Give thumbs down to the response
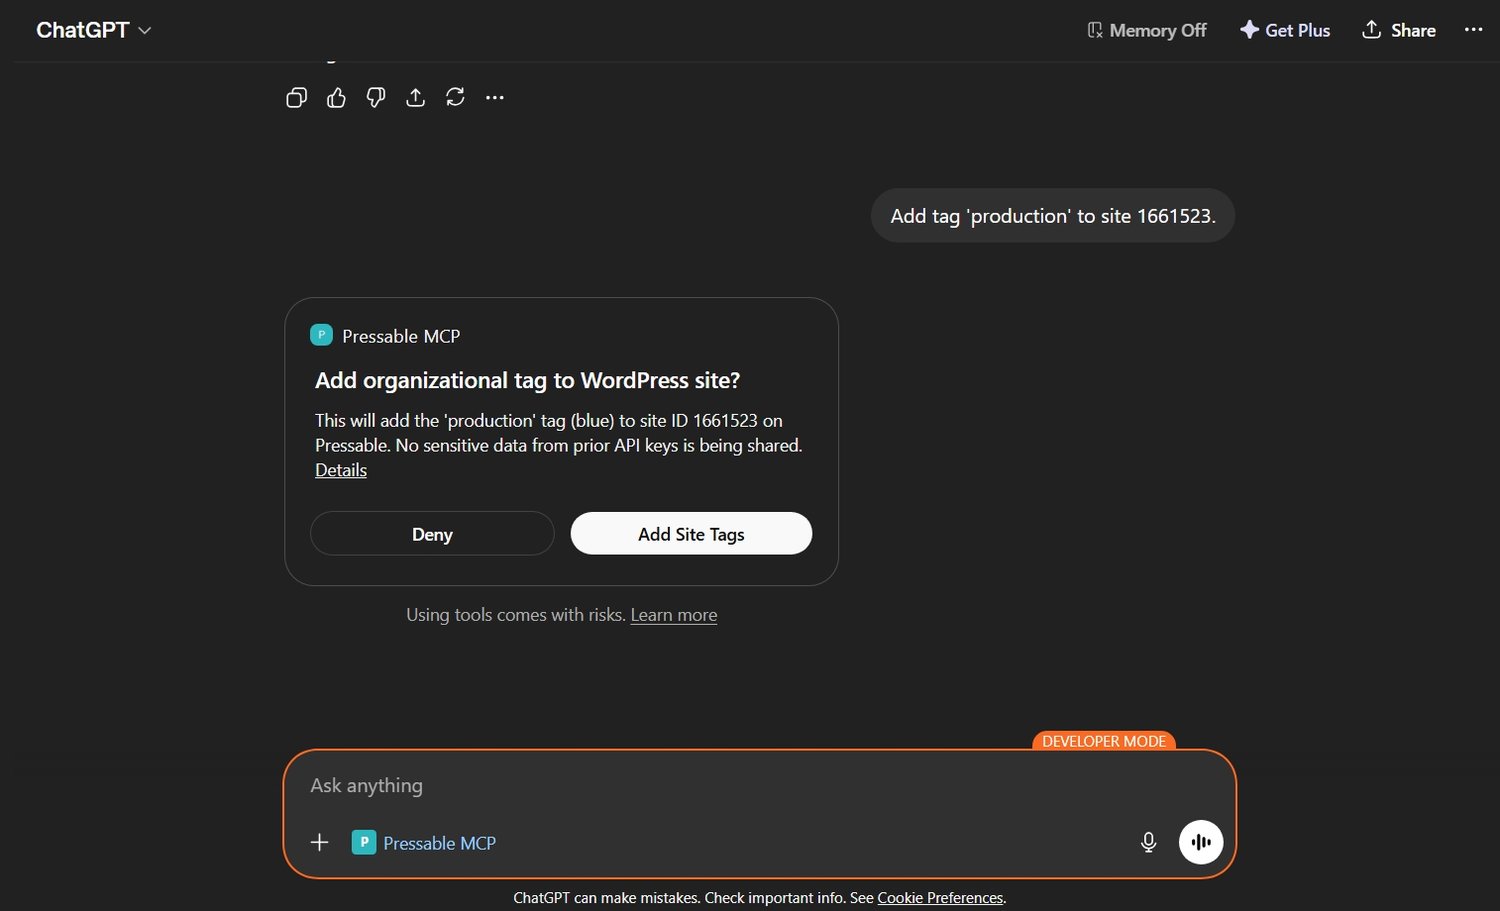The image size is (1500, 911). 376,97
